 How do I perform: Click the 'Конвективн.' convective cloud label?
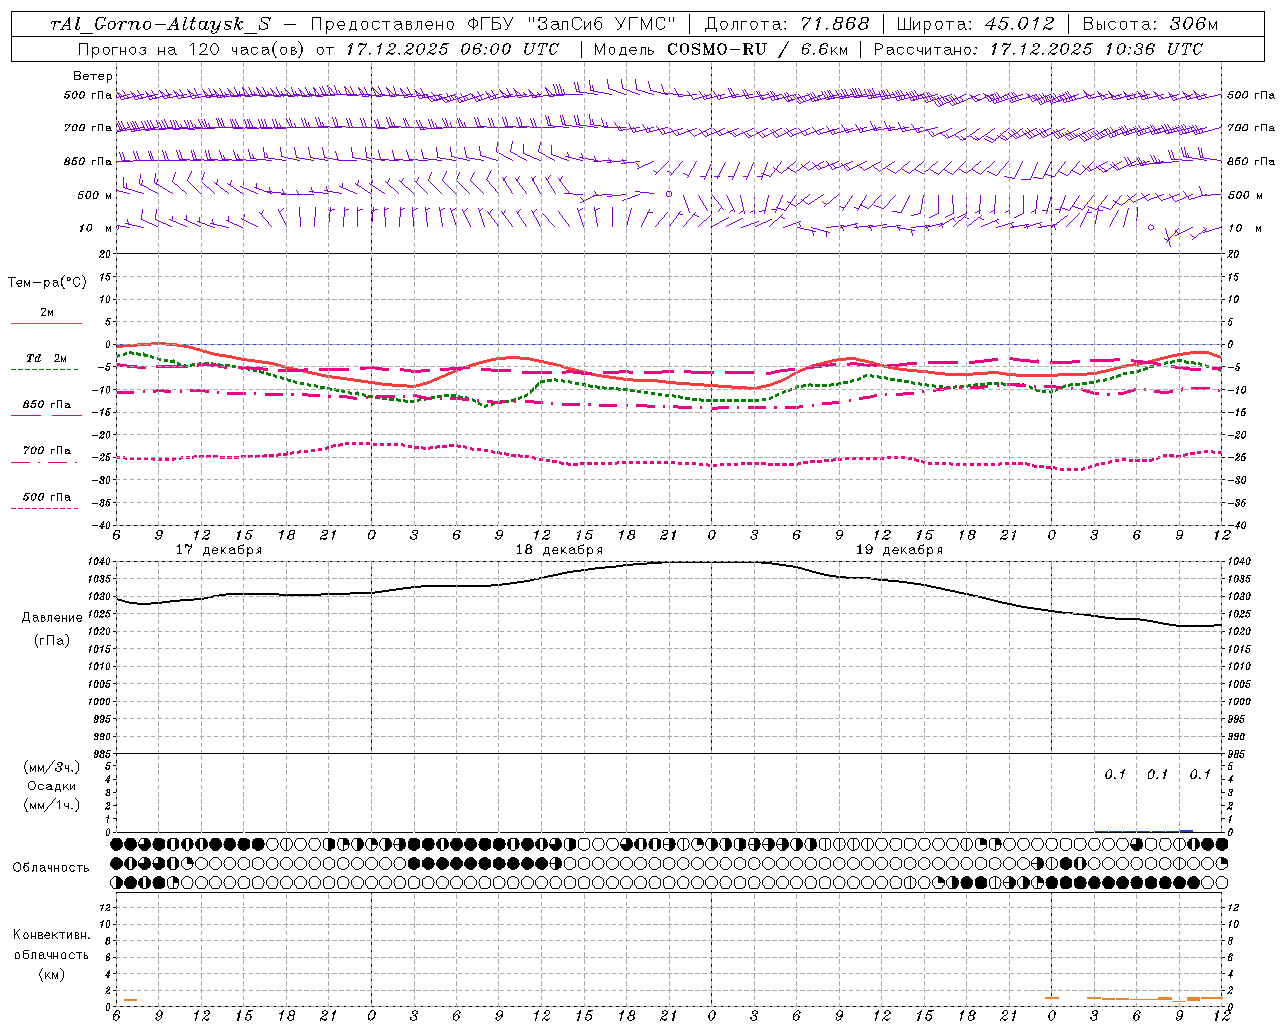coord(51,935)
